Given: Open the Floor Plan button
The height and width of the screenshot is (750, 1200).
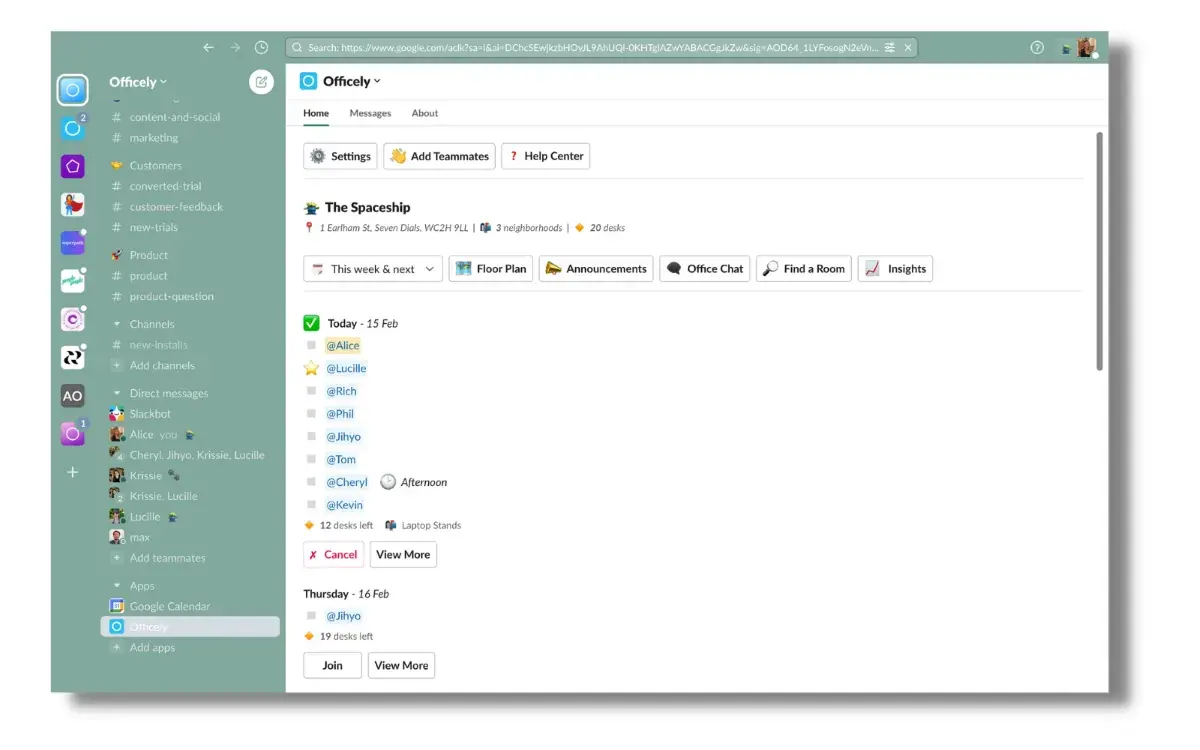Looking at the screenshot, I should point(490,269).
